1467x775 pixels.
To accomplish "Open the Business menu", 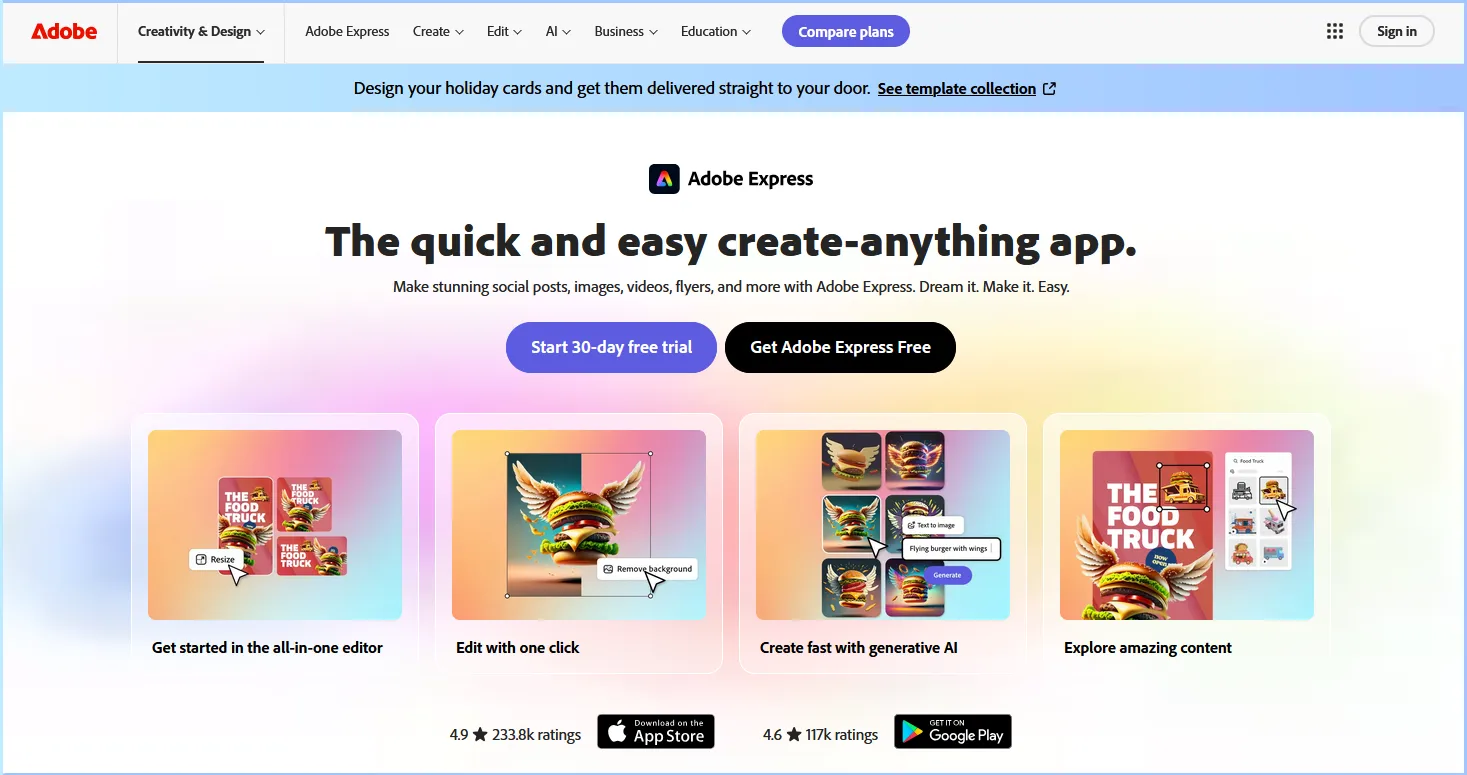I will click(x=626, y=31).
